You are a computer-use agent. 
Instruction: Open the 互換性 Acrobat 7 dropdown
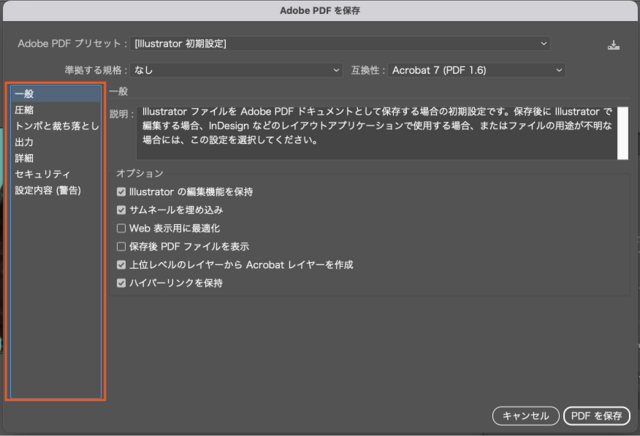pyautogui.click(x=476, y=70)
